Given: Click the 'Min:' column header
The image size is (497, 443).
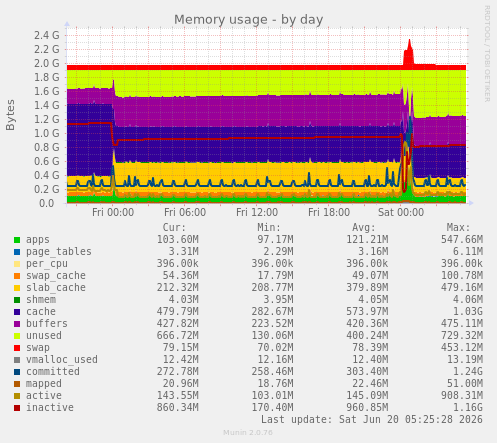Looking at the screenshot, I should [x=269, y=228].
